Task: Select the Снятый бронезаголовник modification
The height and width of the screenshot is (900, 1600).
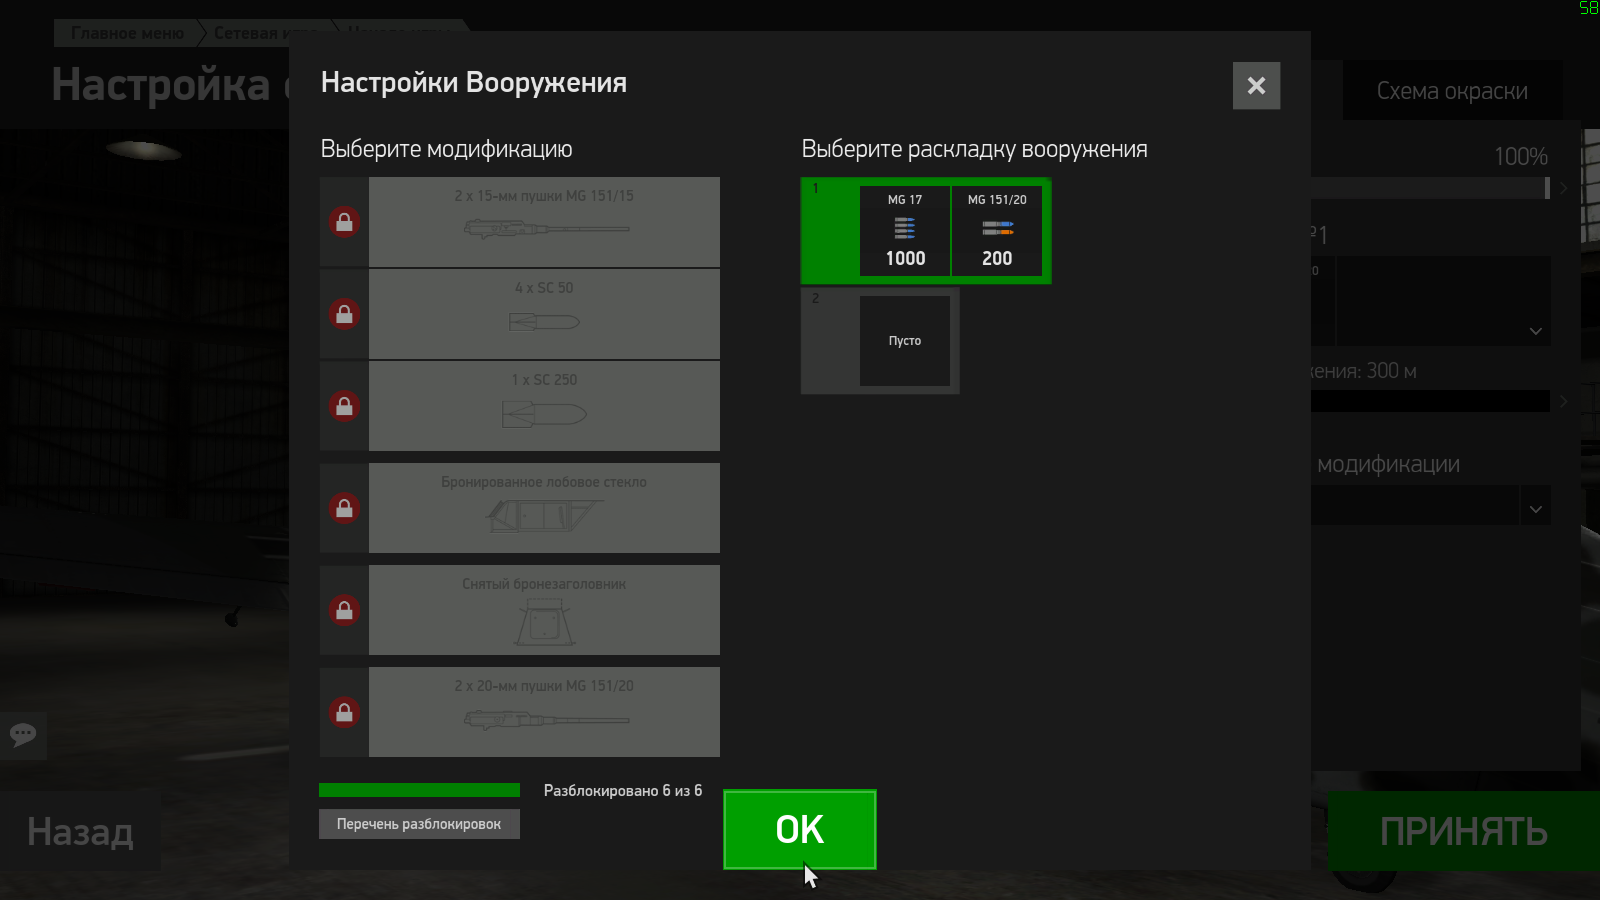Action: coord(544,610)
